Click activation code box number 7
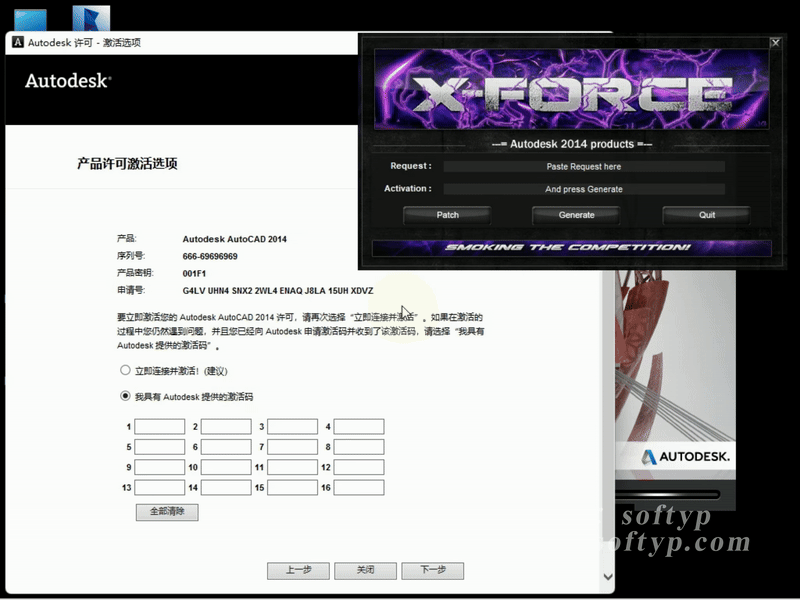This screenshot has width=800, height=600. [292, 447]
